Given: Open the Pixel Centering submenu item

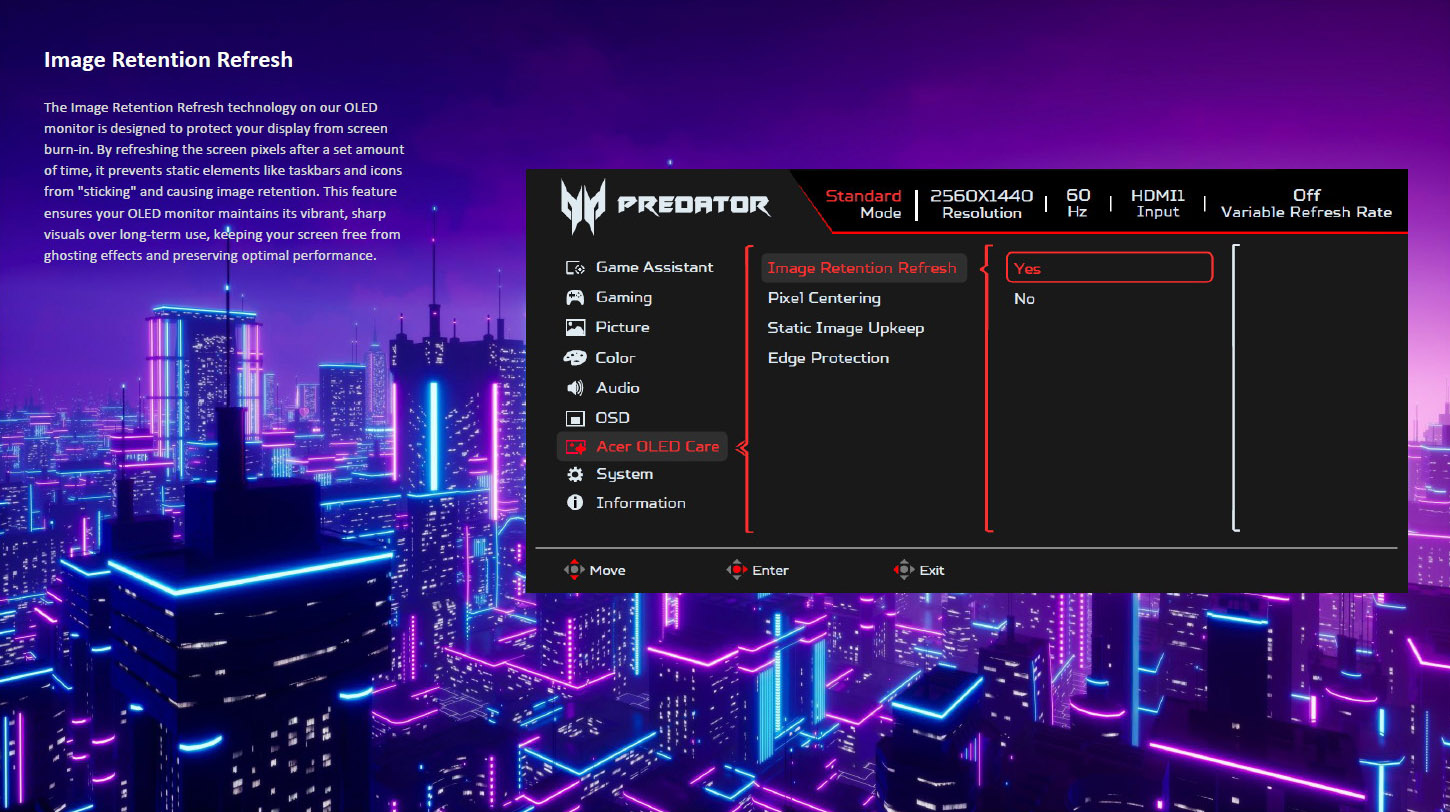Looking at the screenshot, I should pyautogui.click(x=824, y=298).
